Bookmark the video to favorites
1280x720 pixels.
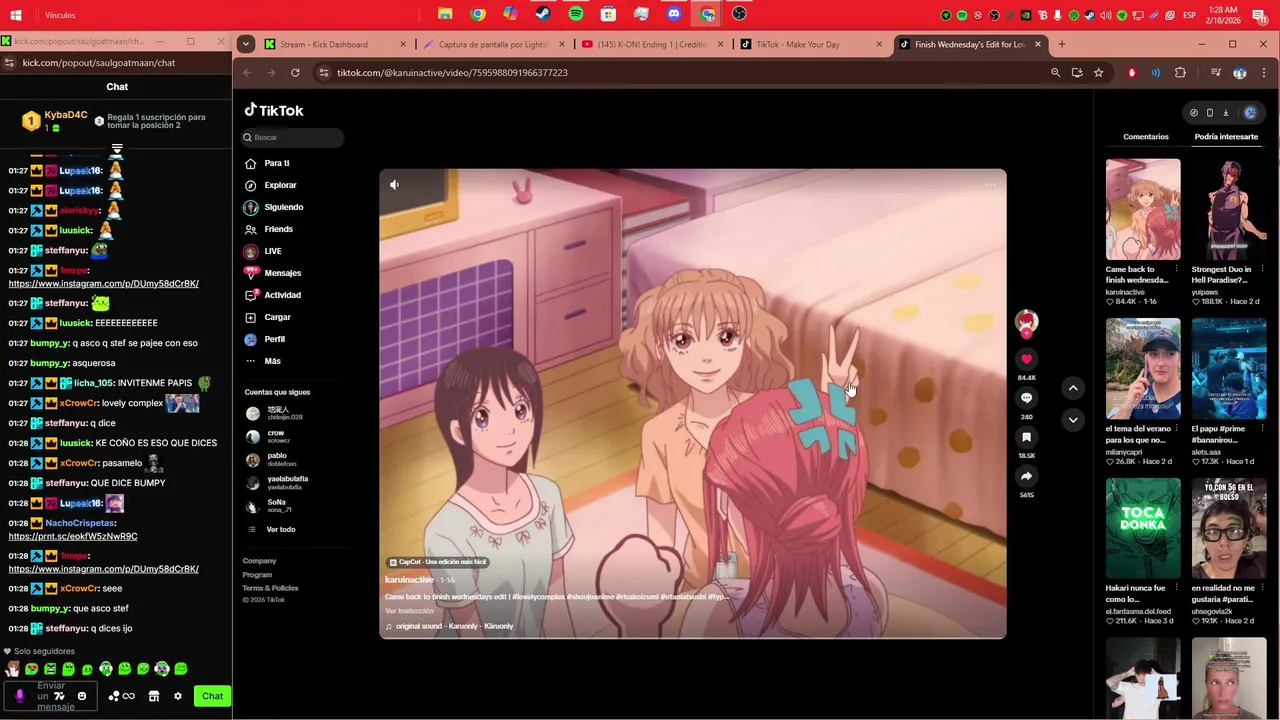[1026, 437]
